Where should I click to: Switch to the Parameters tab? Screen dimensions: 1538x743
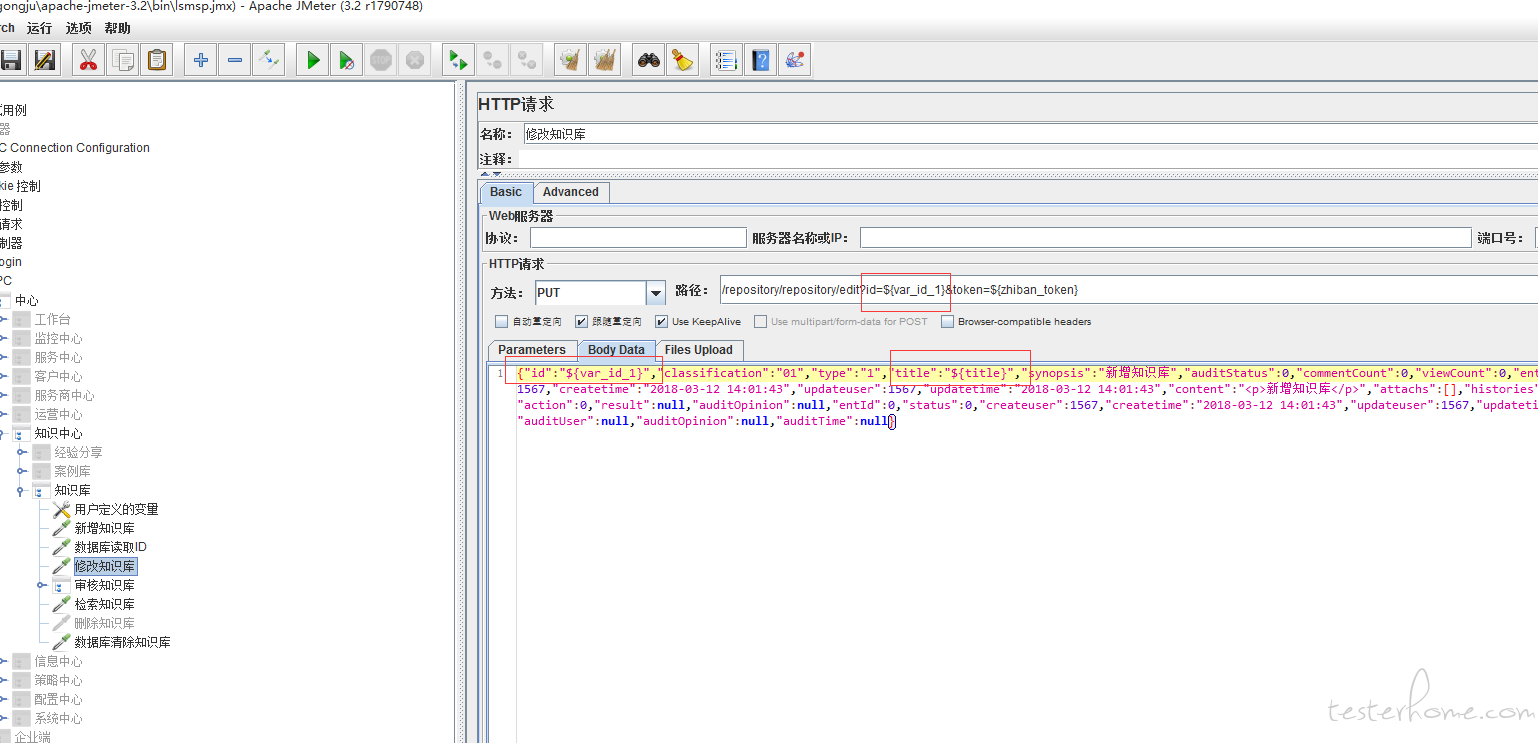pos(532,350)
